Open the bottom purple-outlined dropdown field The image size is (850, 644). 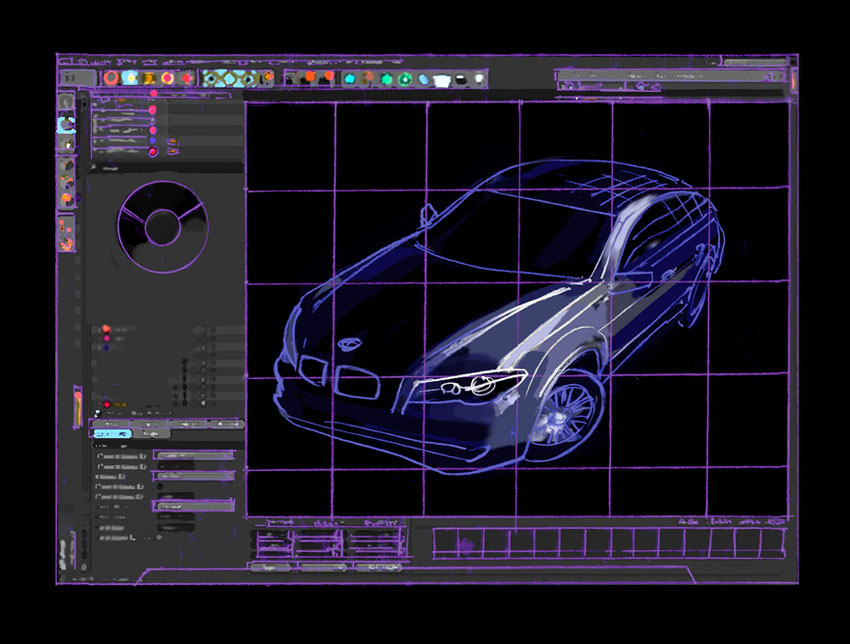194,506
